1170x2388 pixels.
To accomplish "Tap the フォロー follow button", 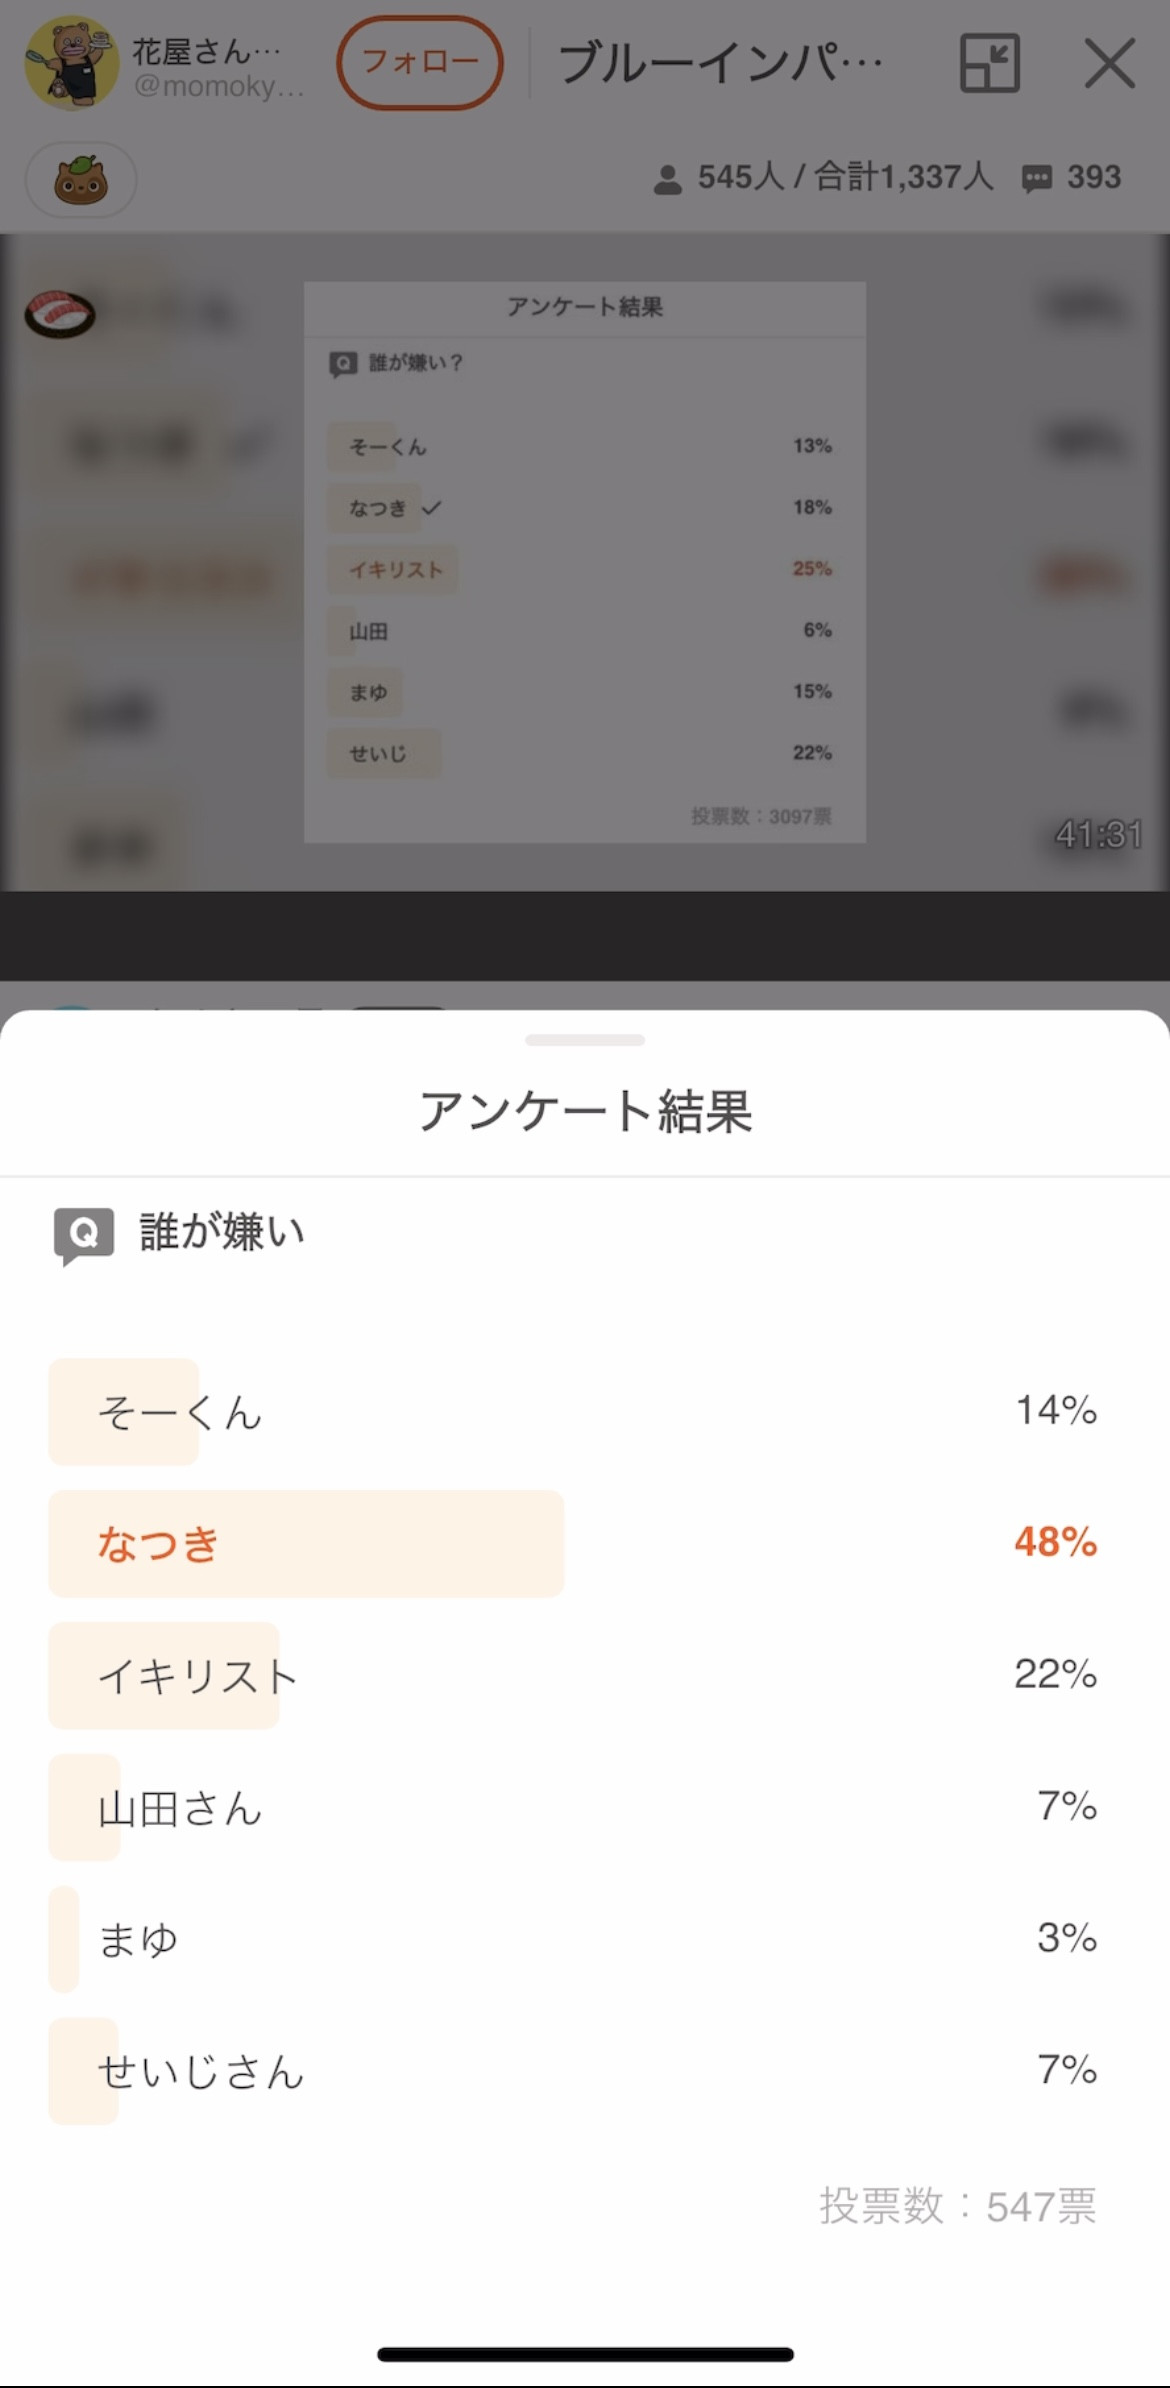I will 420,63.
